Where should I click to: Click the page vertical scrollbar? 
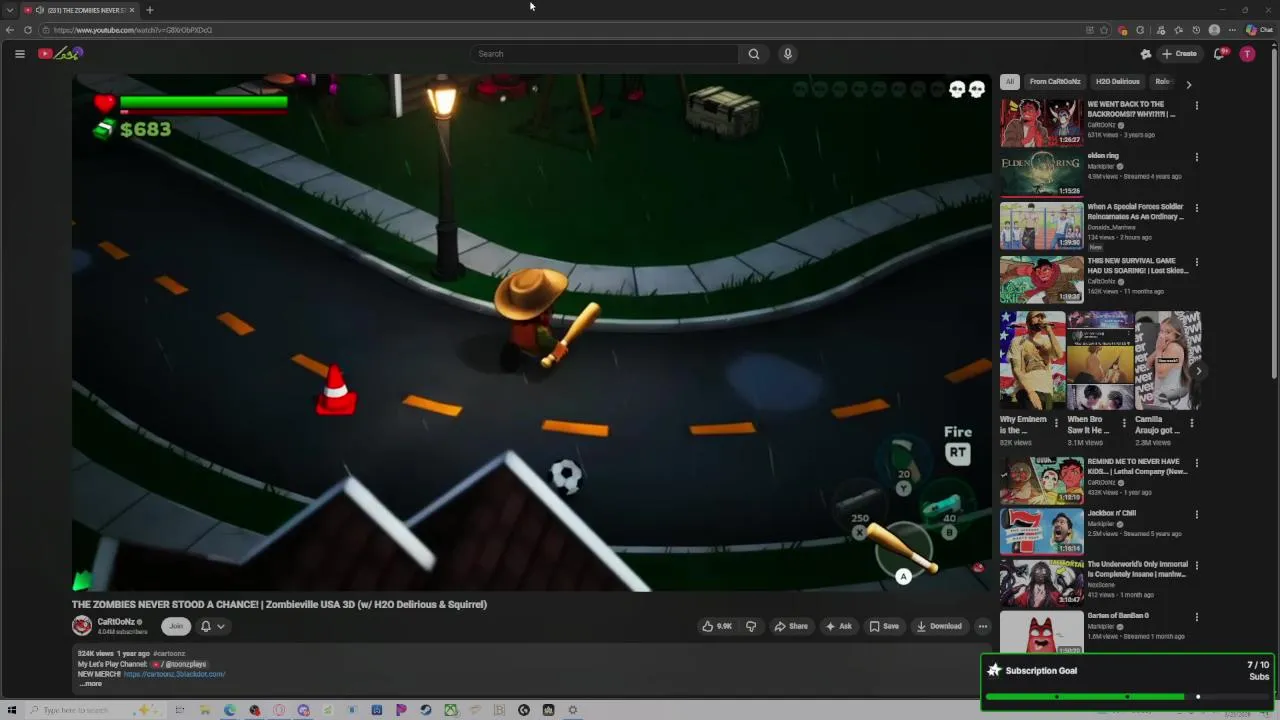click(1274, 215)
